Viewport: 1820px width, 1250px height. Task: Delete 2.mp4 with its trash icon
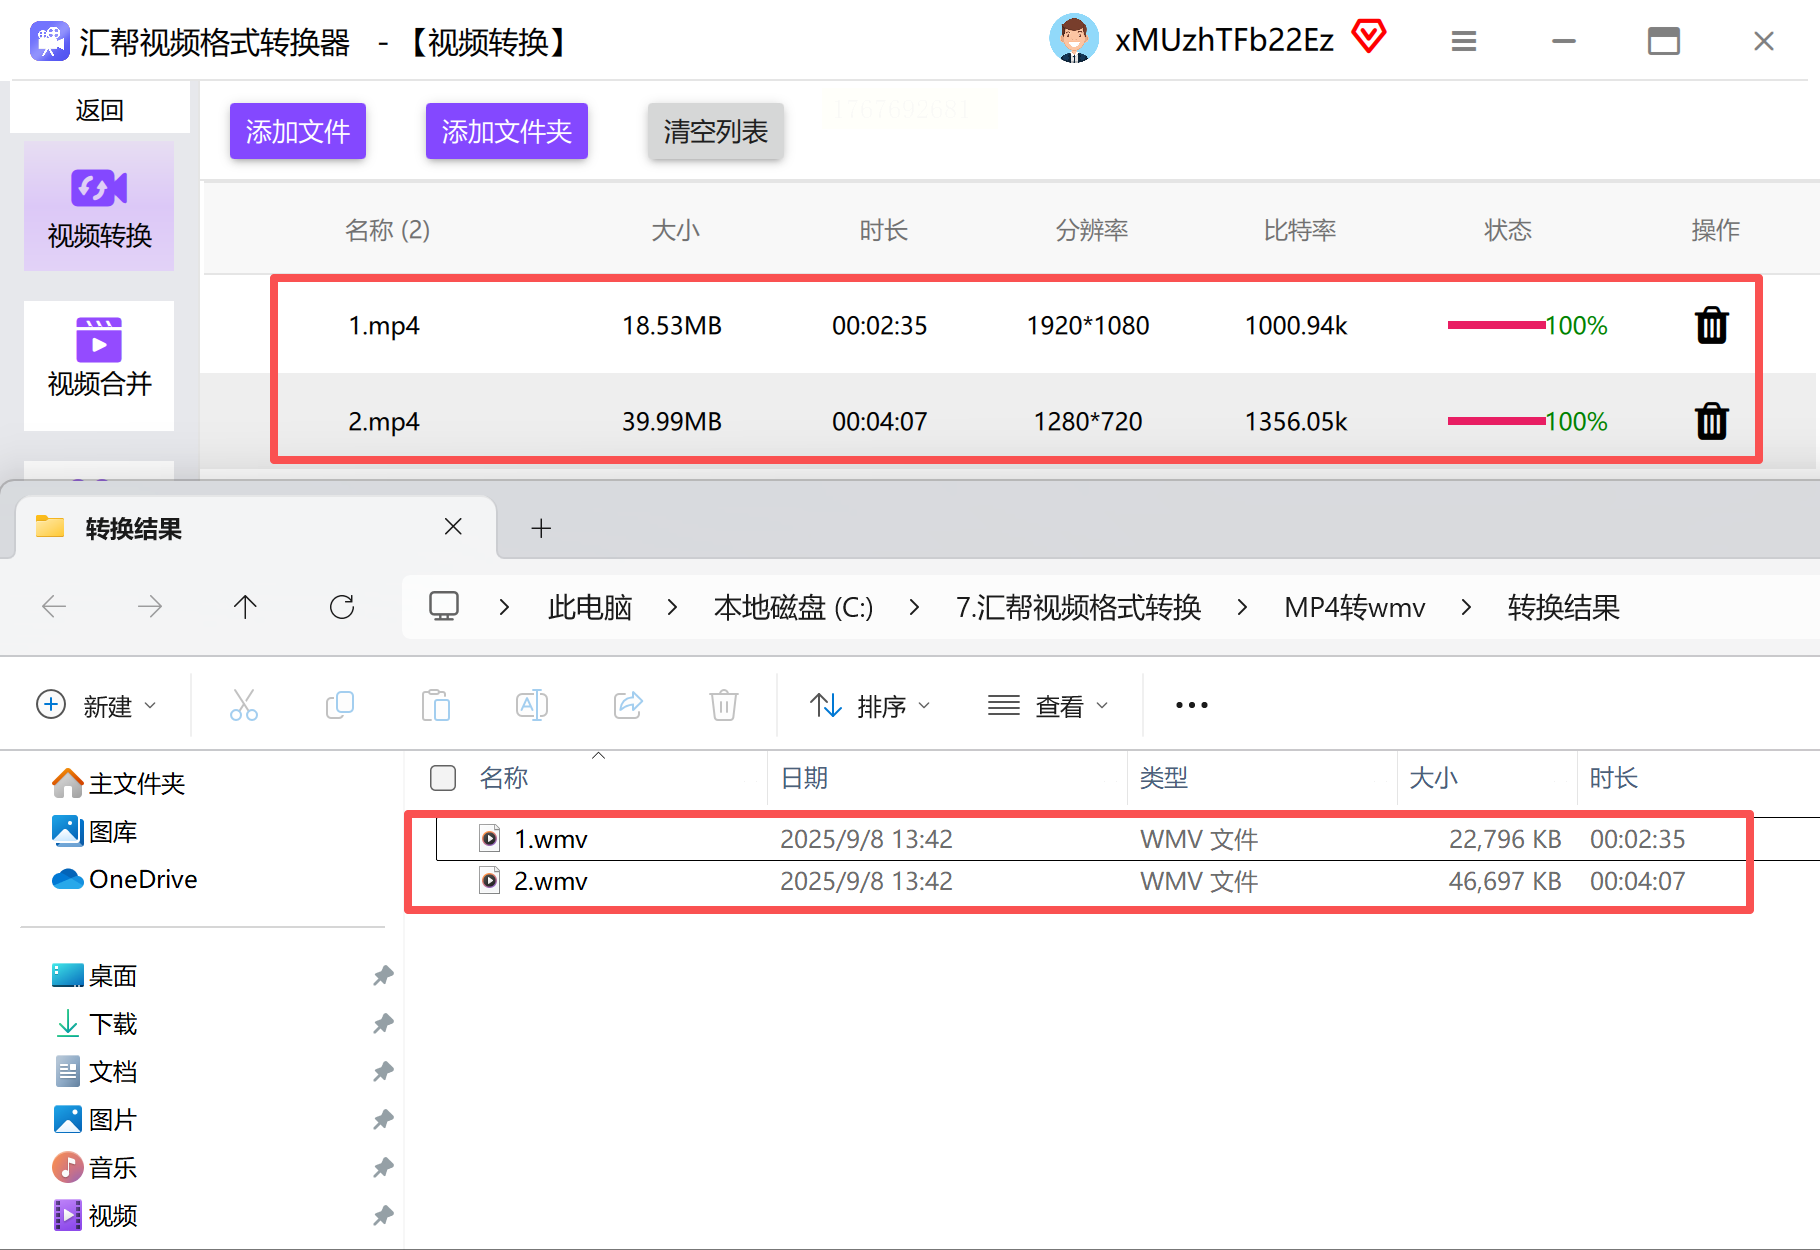(x=1711, y=421)
